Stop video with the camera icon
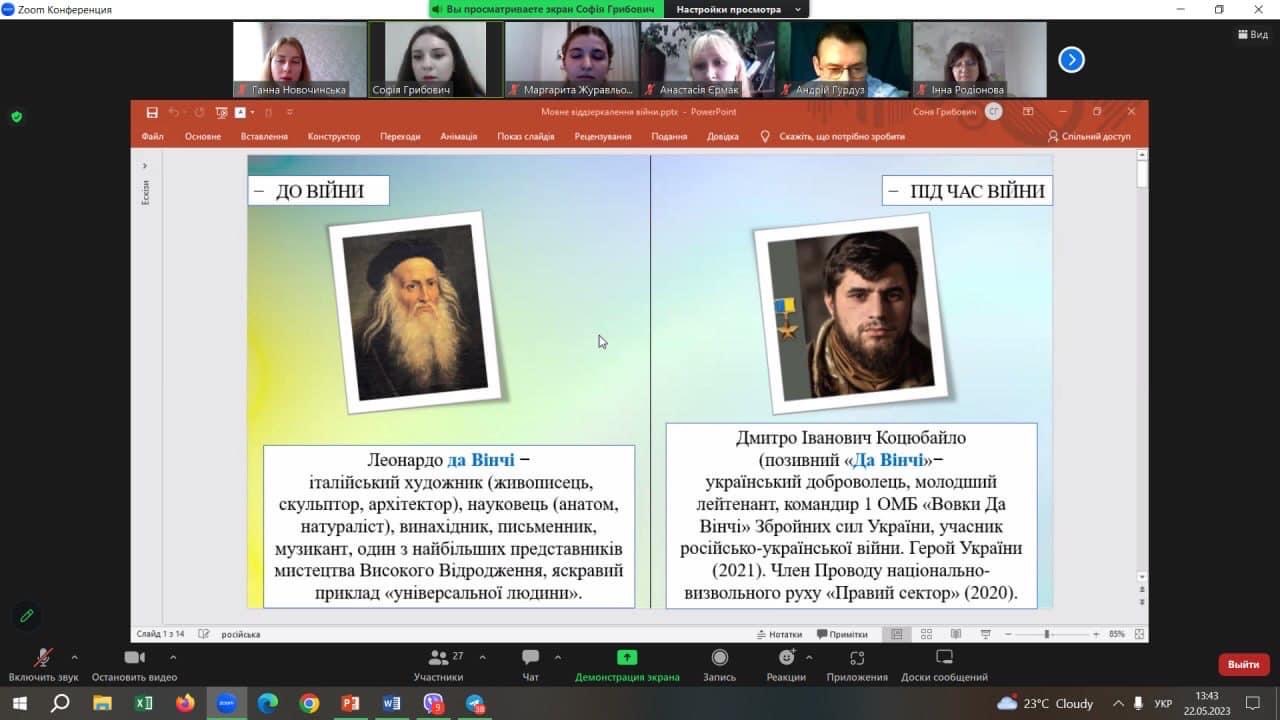This screenshot has width=1280, height=720. (134, 657)
